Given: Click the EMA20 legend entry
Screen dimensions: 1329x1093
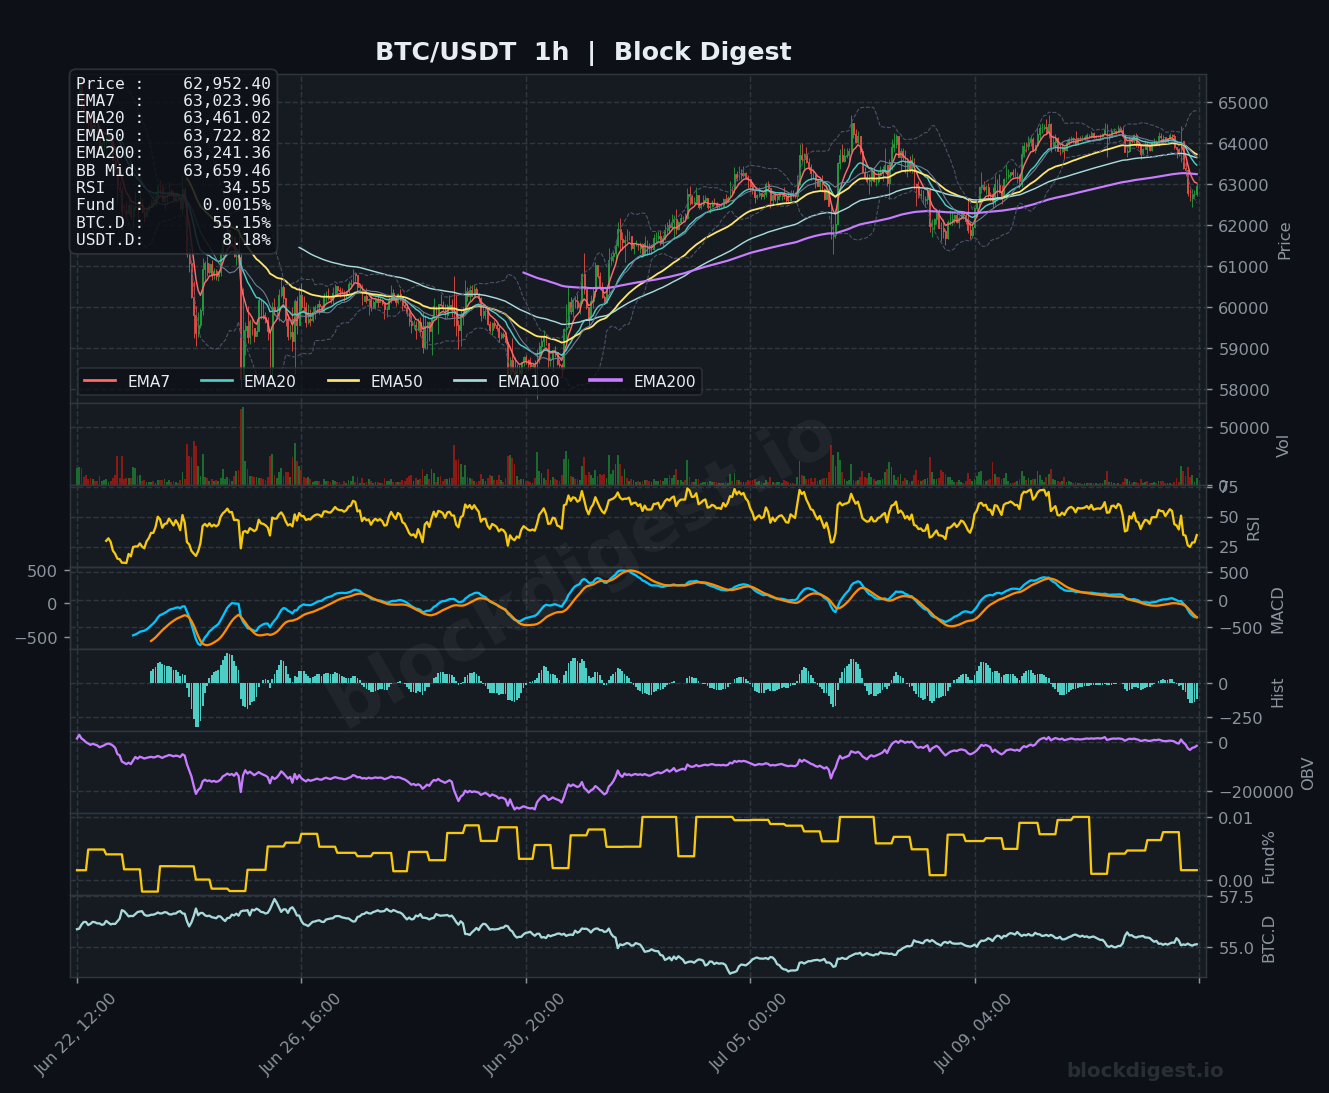Looking at the screenshot, I should pos(248,381).
